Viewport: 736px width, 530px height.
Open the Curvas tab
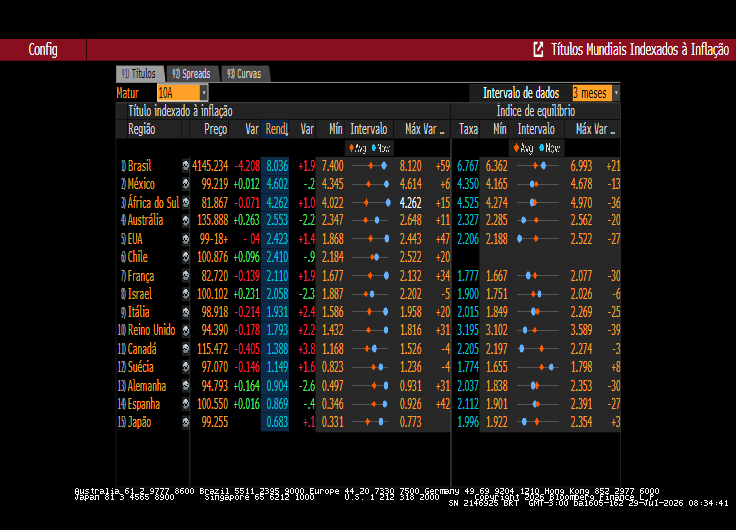[245, 74]
